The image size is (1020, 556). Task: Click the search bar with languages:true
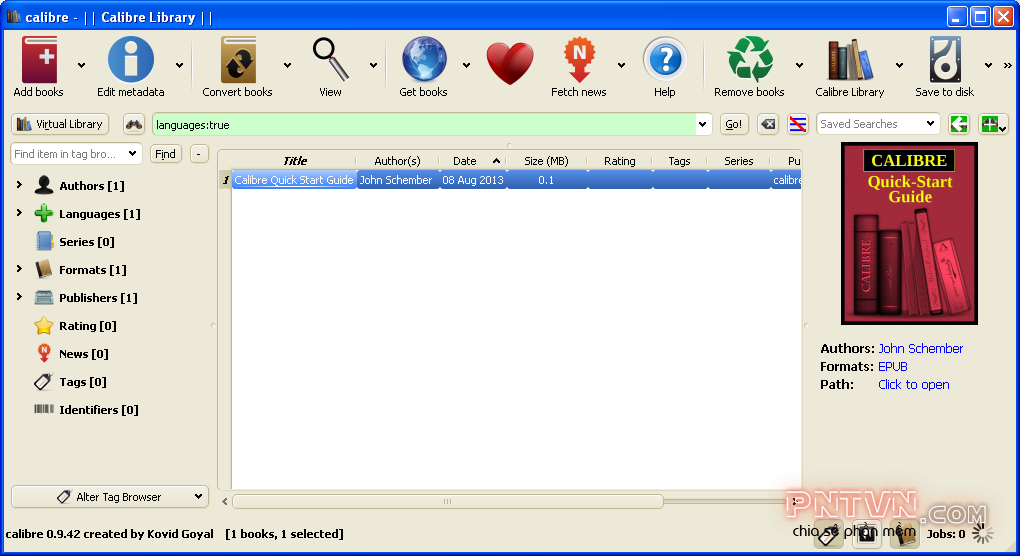tap(424, 124)
